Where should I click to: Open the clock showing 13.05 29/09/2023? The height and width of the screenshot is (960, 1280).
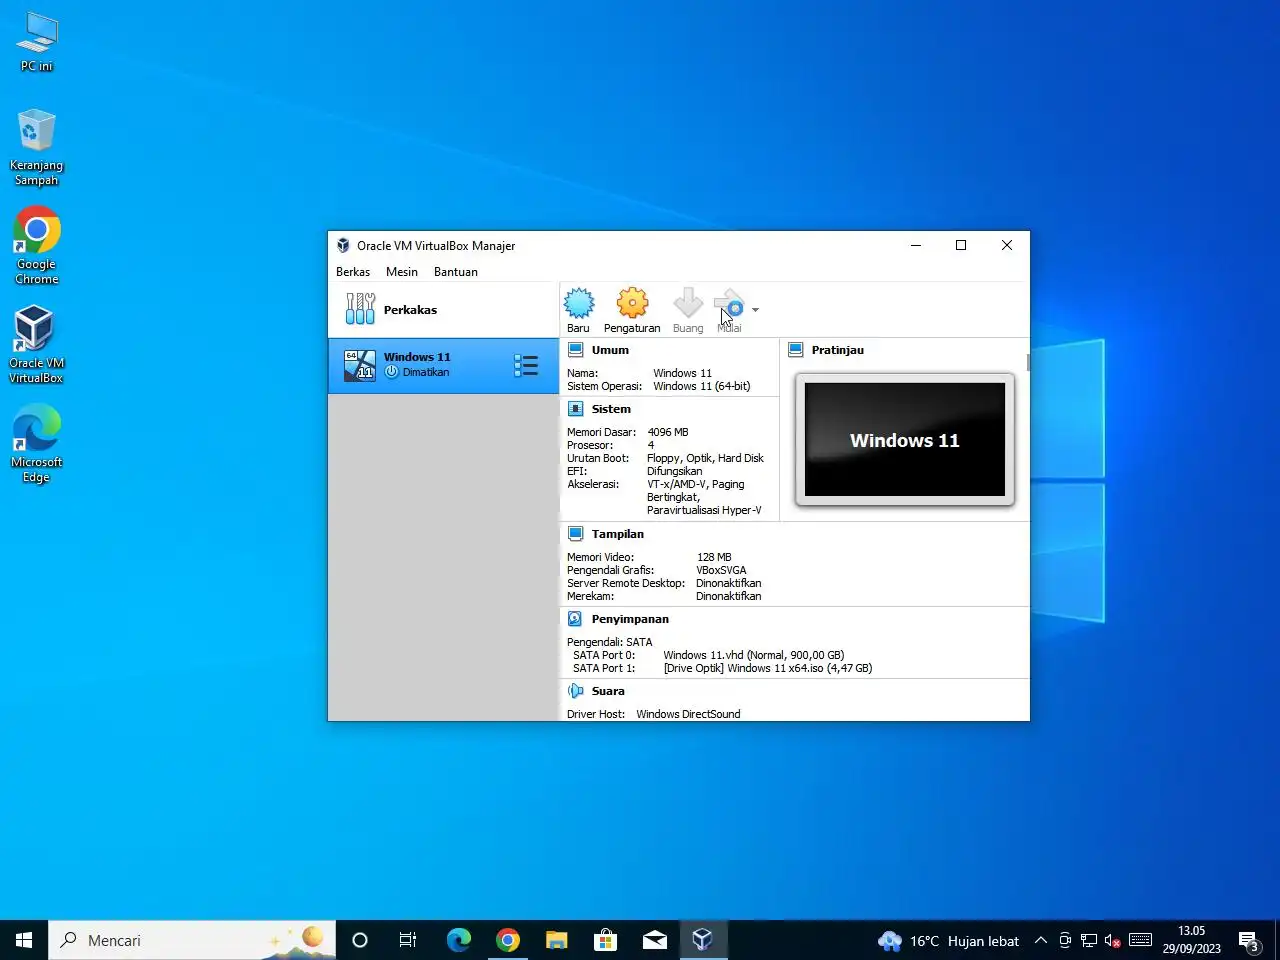1192,940
